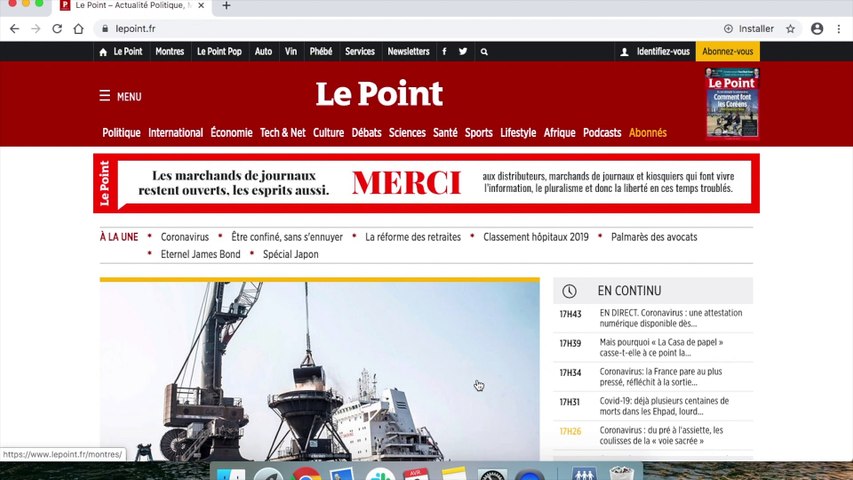Open the Sports section
This screenshot has width=853, height=480.
[479, 133]
